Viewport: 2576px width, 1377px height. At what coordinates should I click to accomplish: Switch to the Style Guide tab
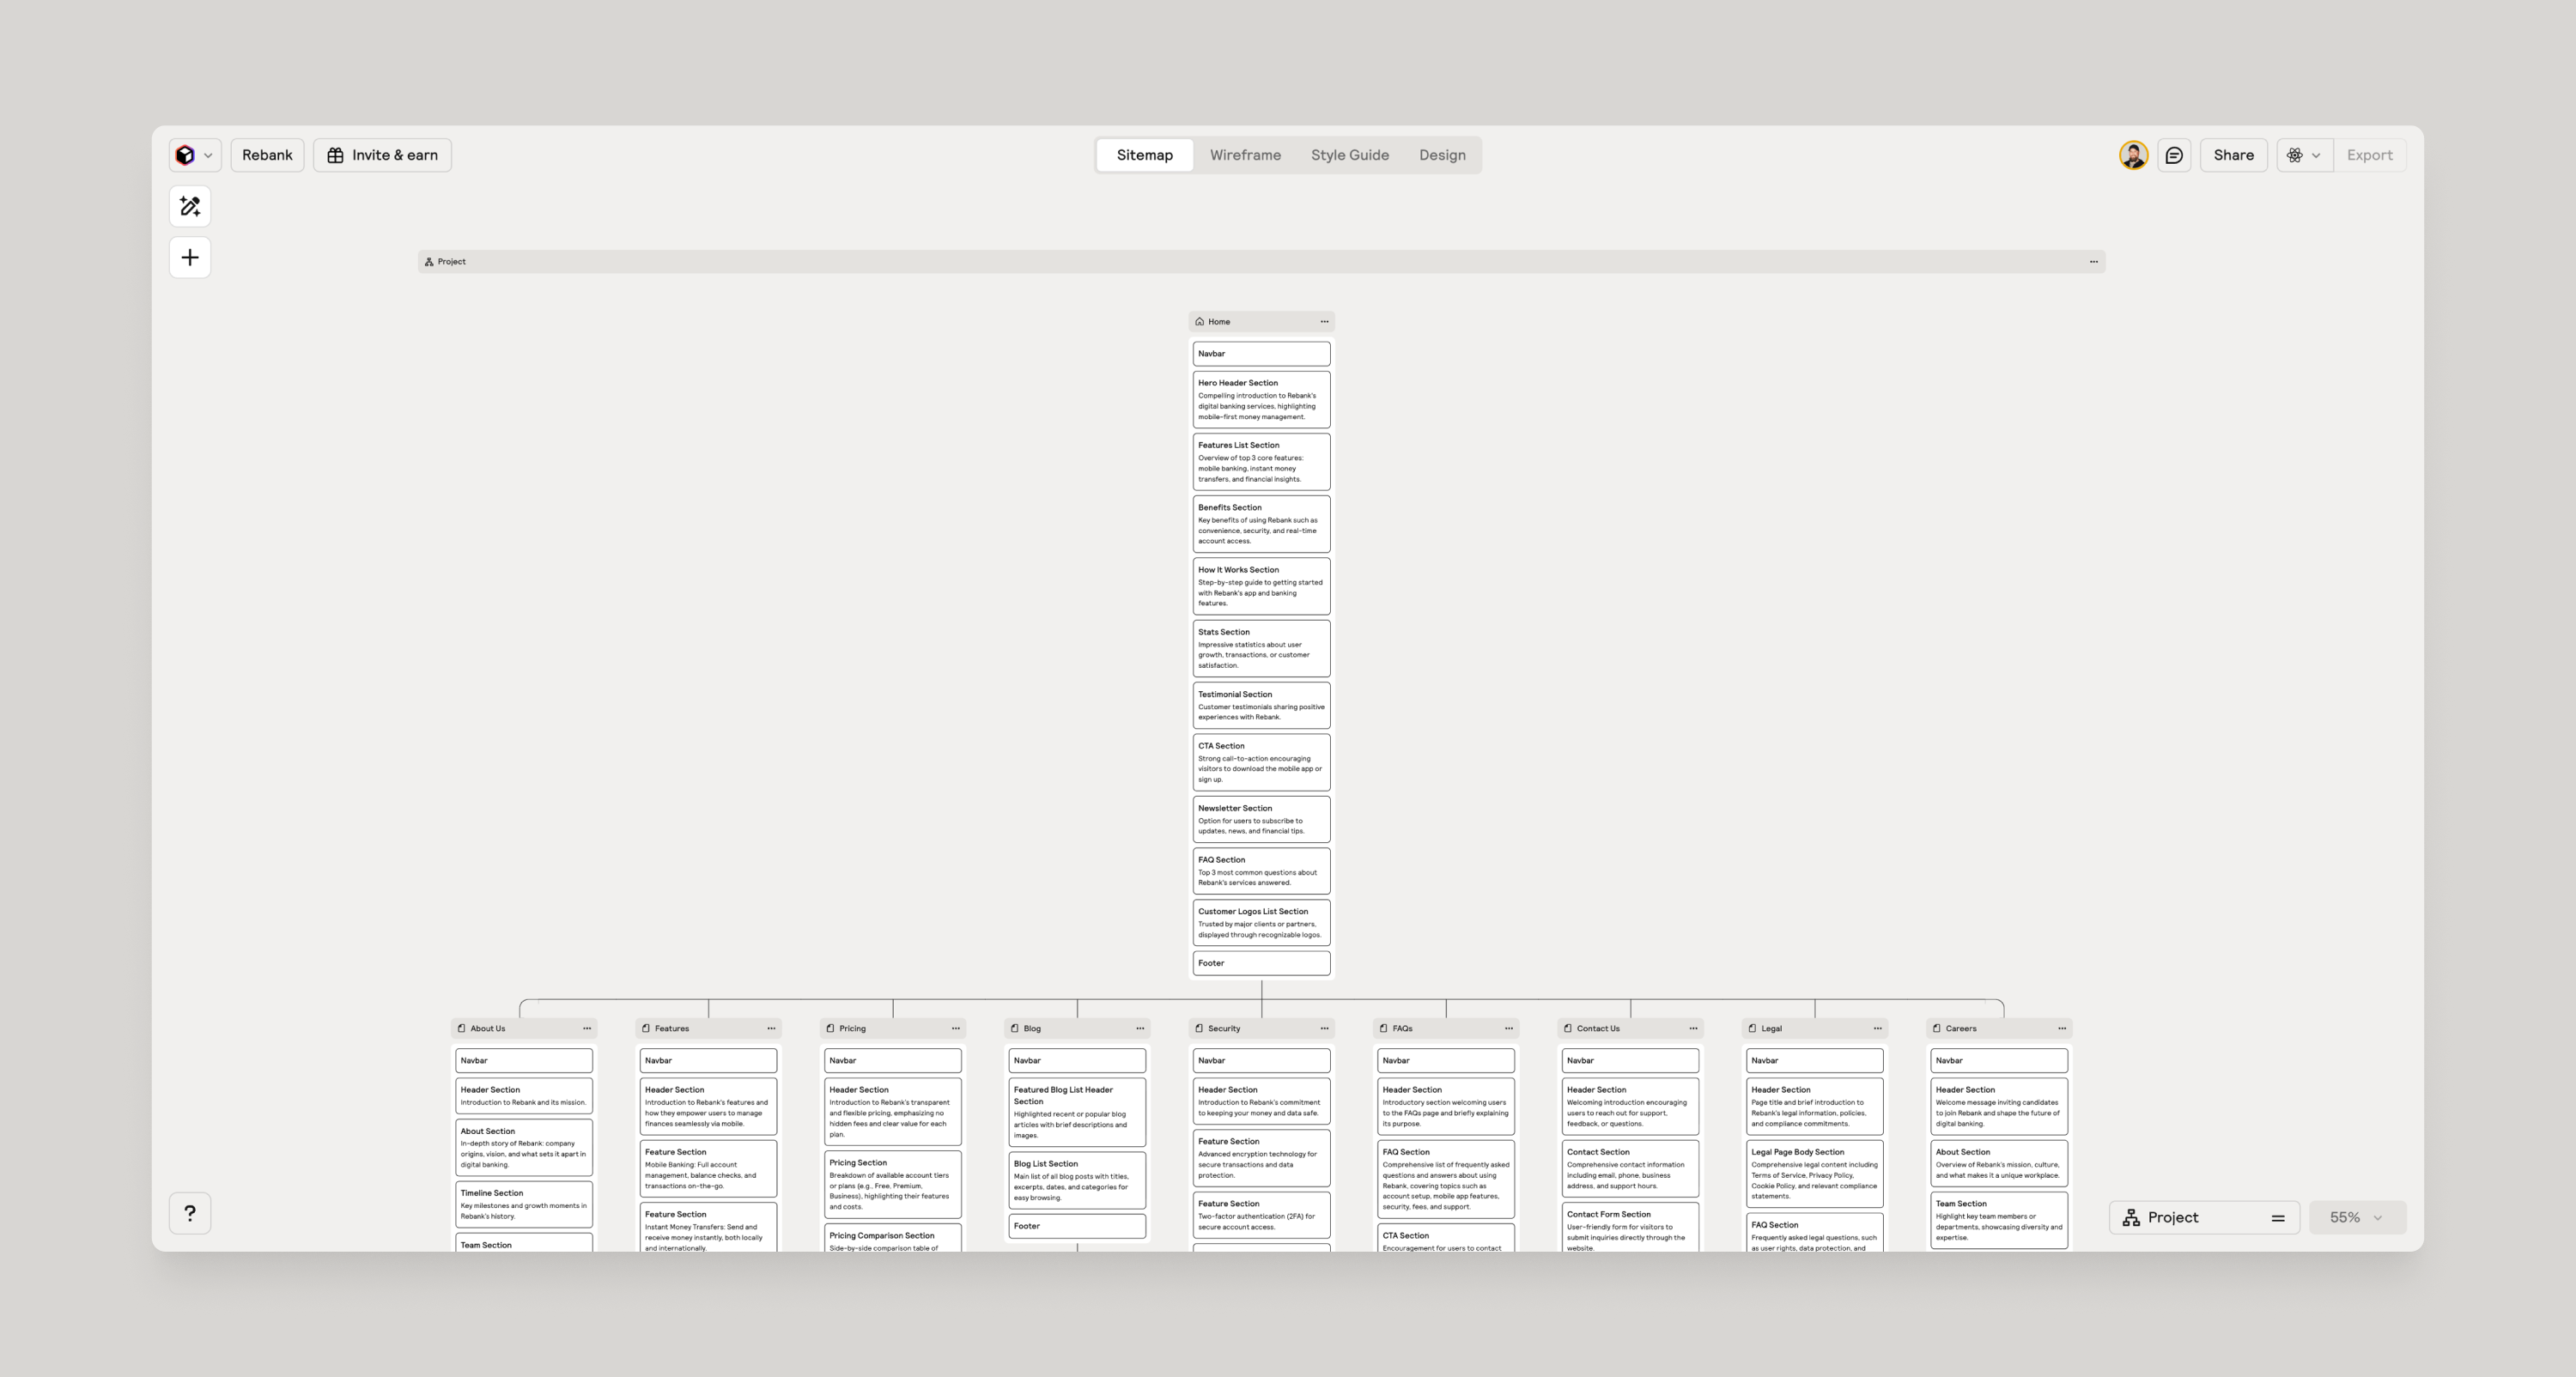(x=1349, y=155)
